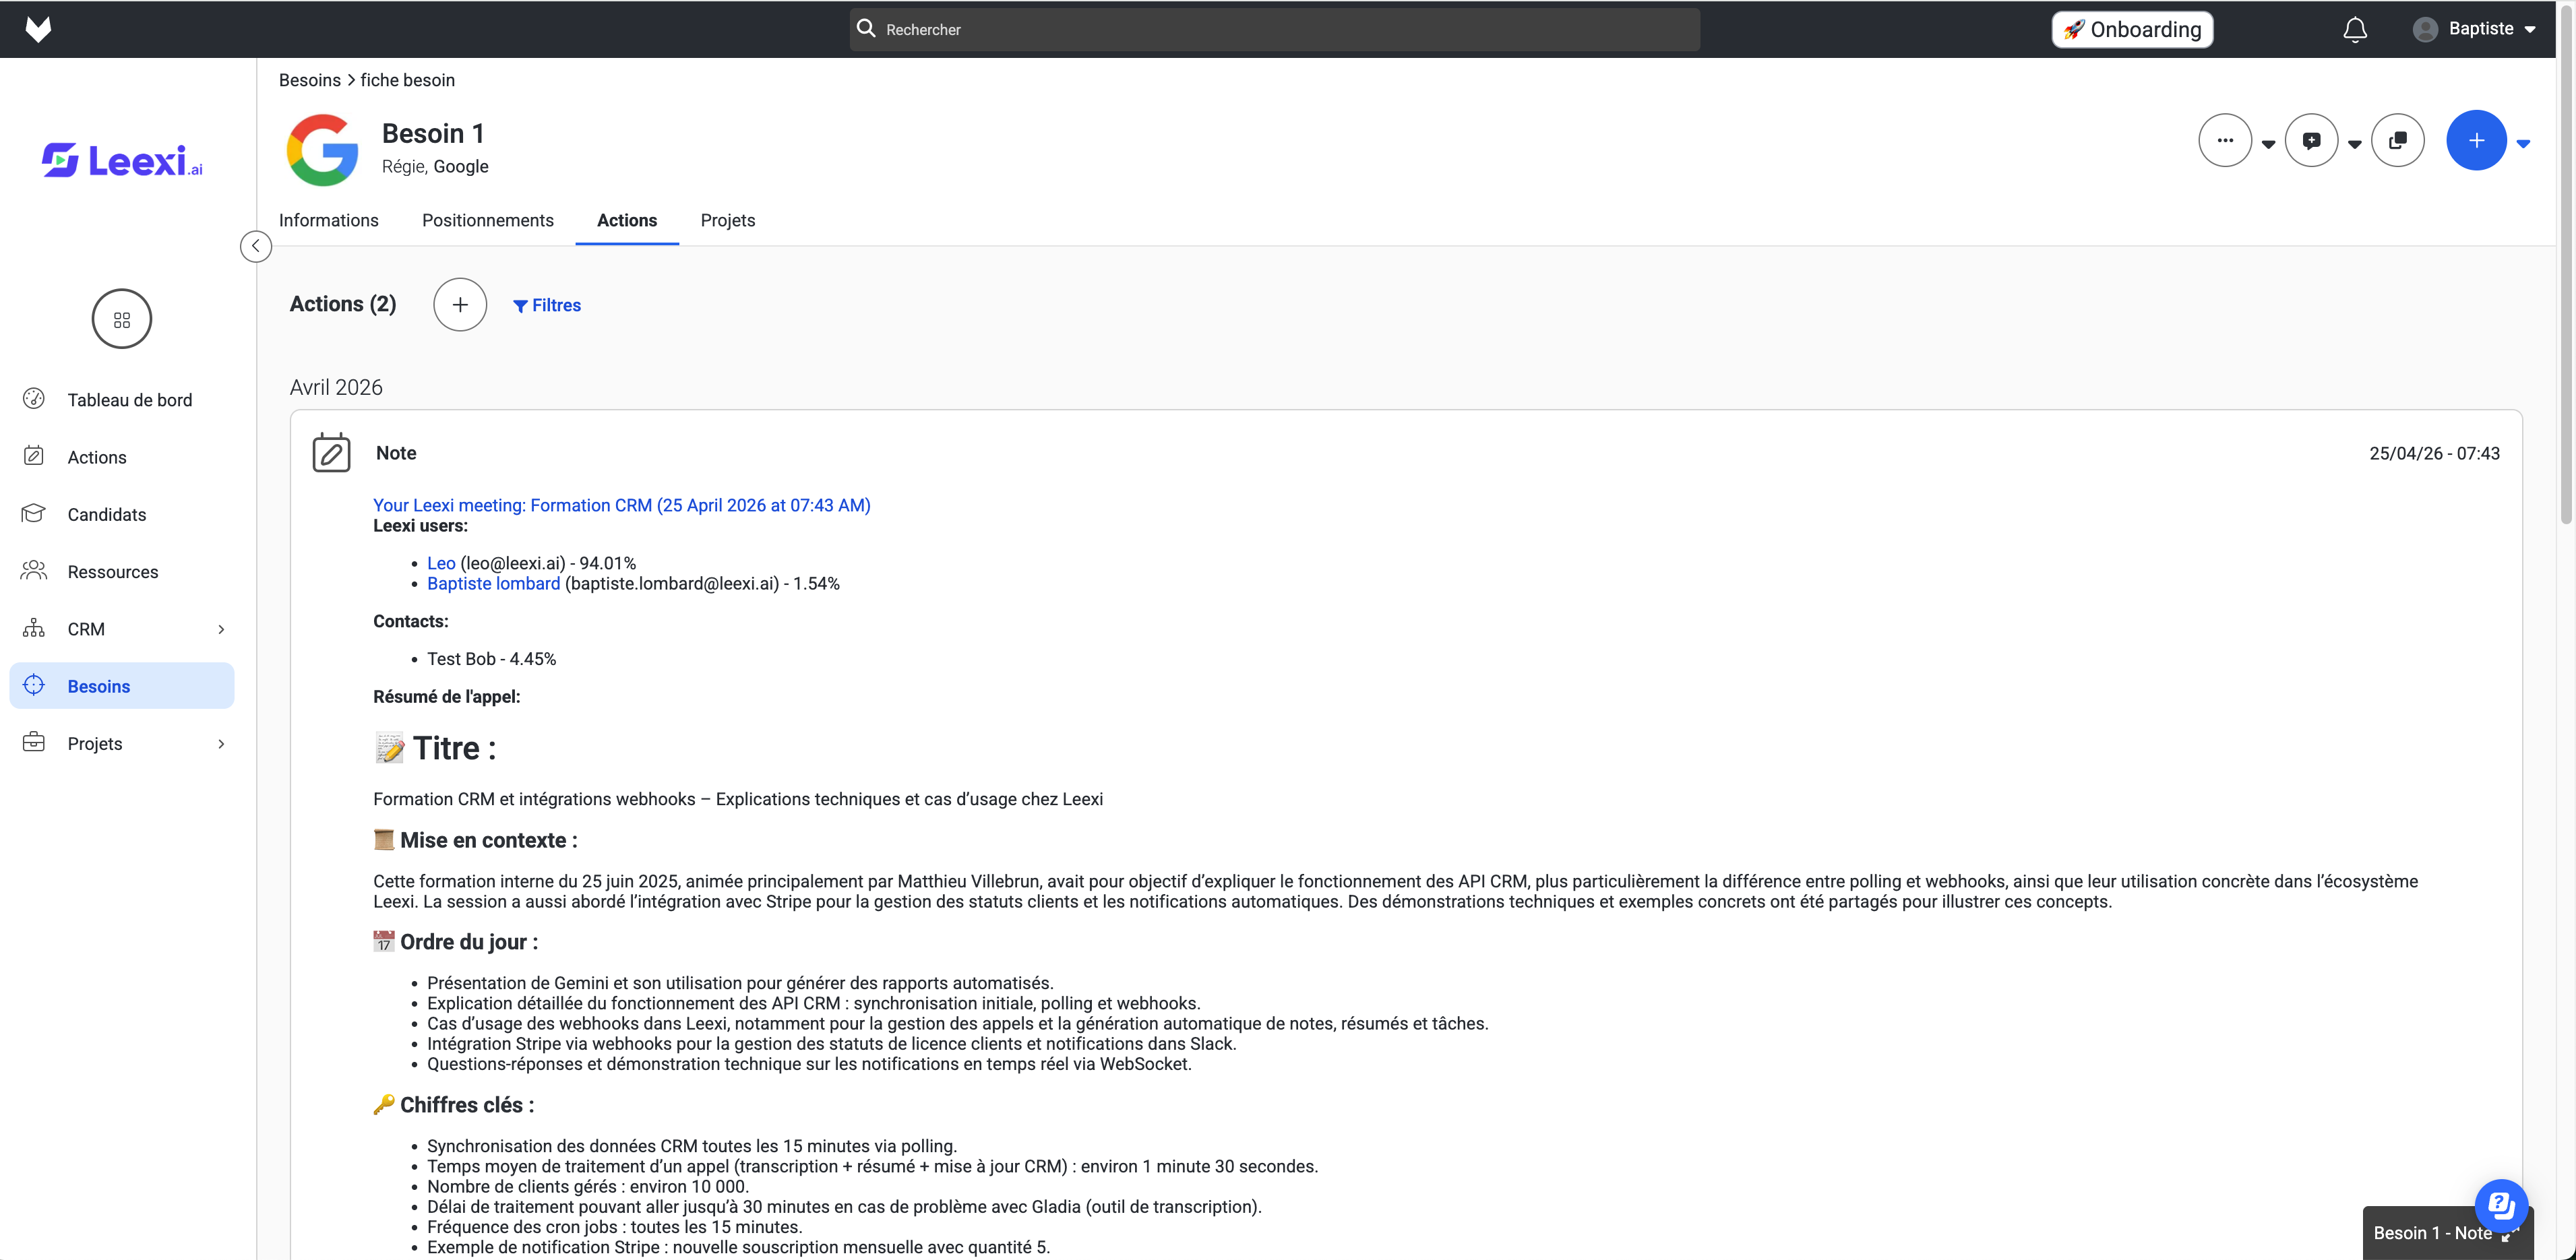Image resolution: width=2576 pixels, height=1260 pixels.
Task: Switch to the Positionnements tab
Action: [487, 220]
